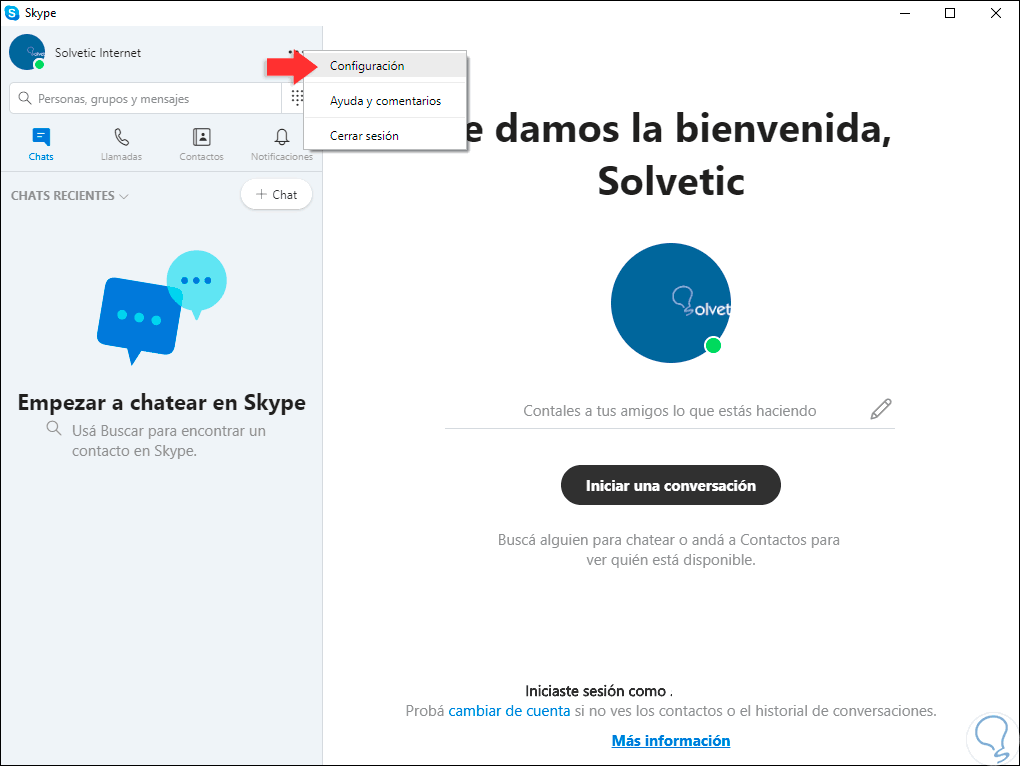Open the dial pad icon
This screenshot has height=766, width=1020.
297,98
